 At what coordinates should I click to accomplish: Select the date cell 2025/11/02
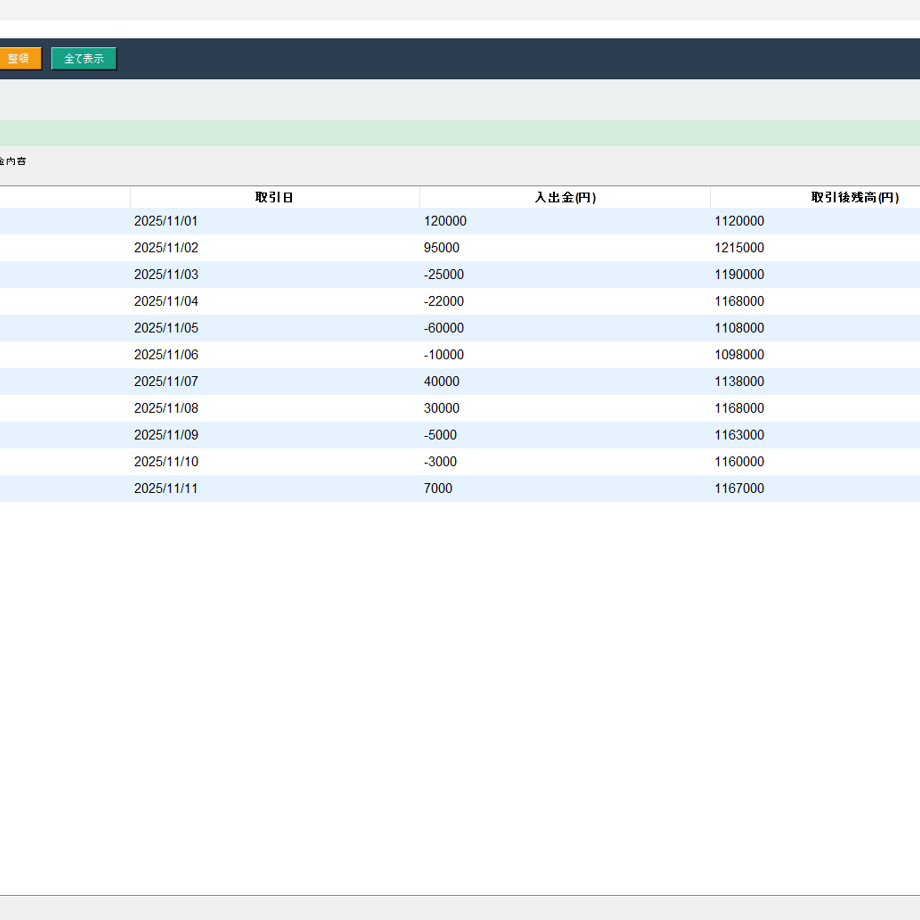click(x=166, y=248)
